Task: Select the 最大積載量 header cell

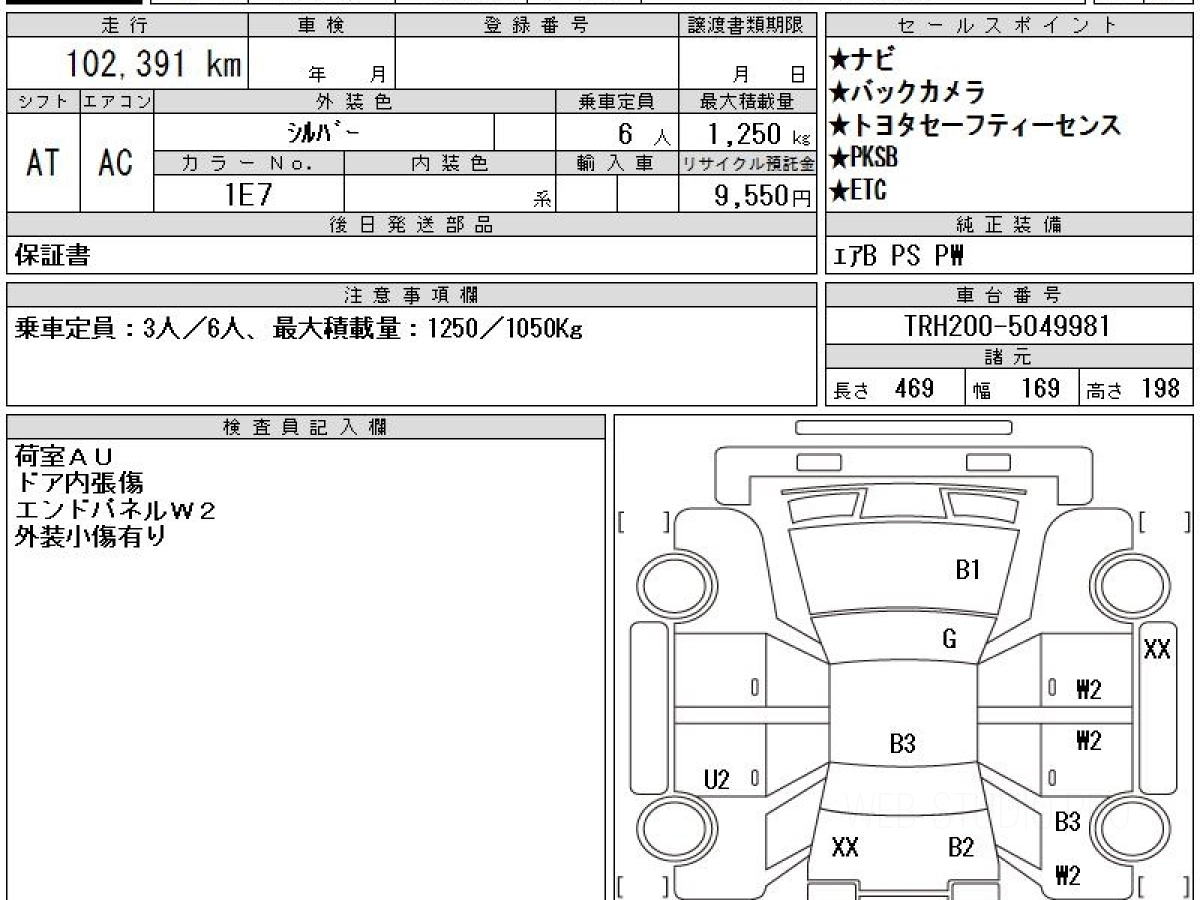Action: (x=748, y=101)
